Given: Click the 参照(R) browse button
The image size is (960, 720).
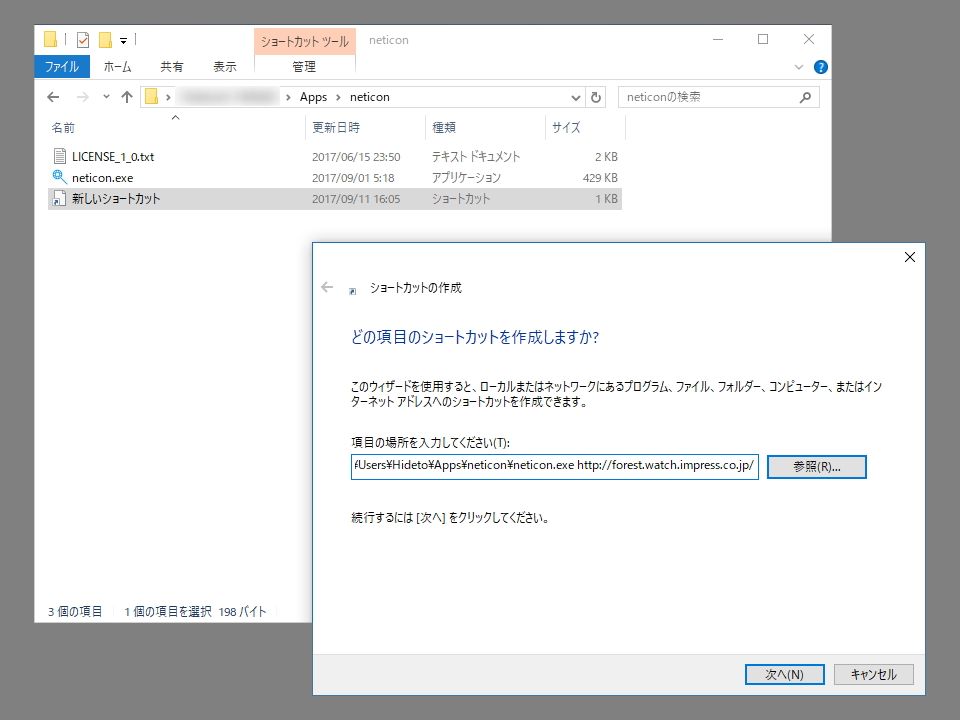Looking at the screenshot, I should (816, 466).
